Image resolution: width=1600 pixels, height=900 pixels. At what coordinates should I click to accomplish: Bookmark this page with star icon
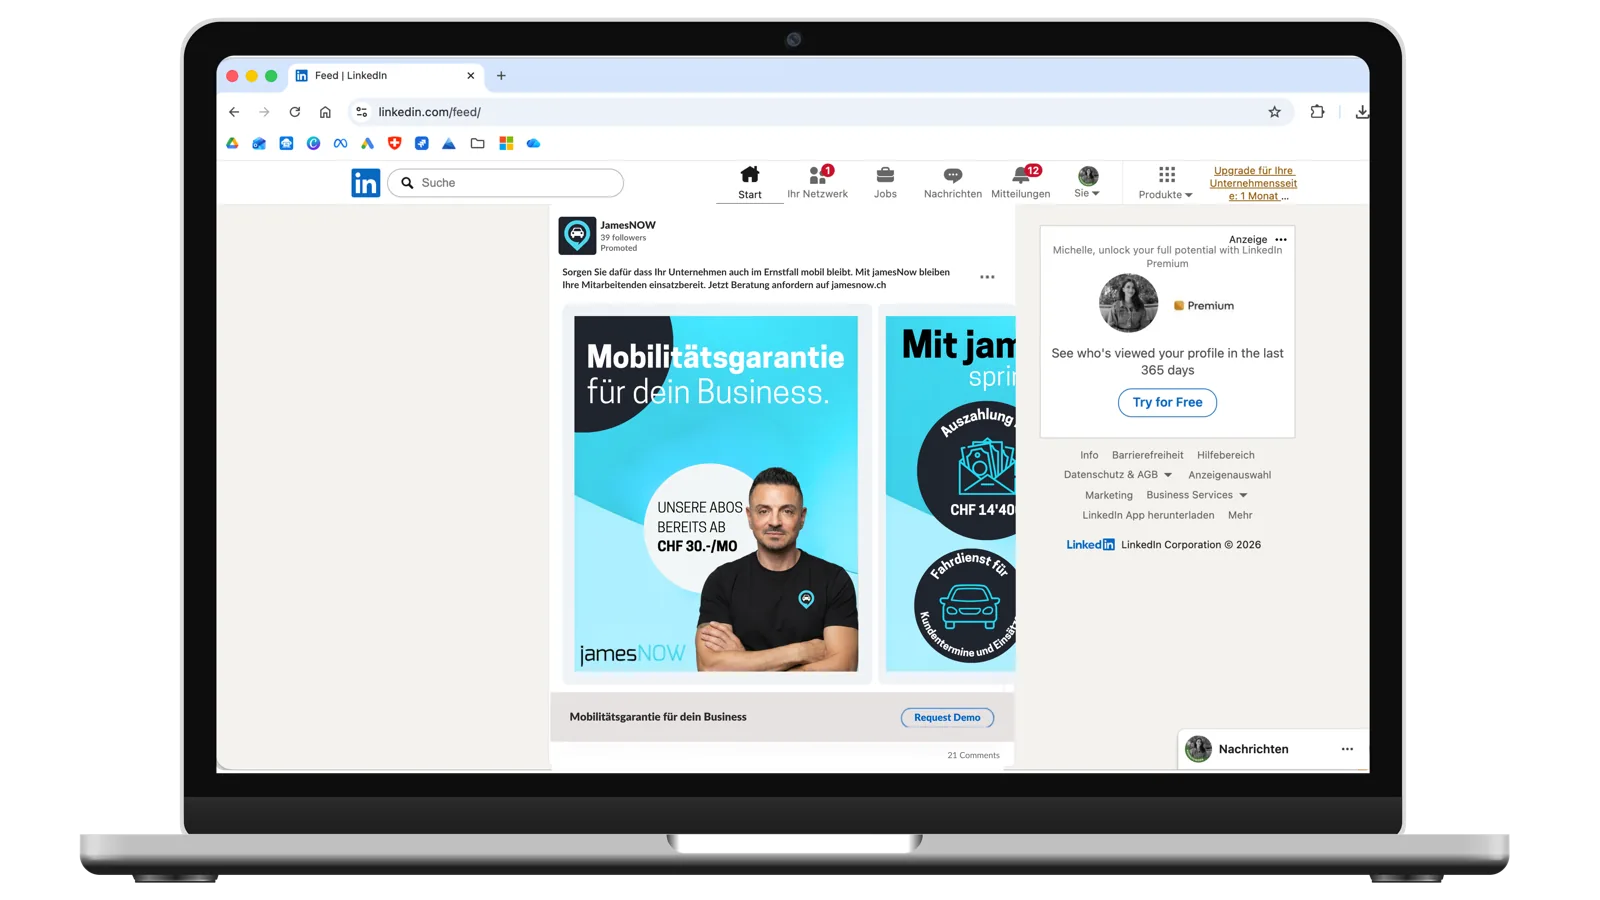click(x=1274, y=112)
